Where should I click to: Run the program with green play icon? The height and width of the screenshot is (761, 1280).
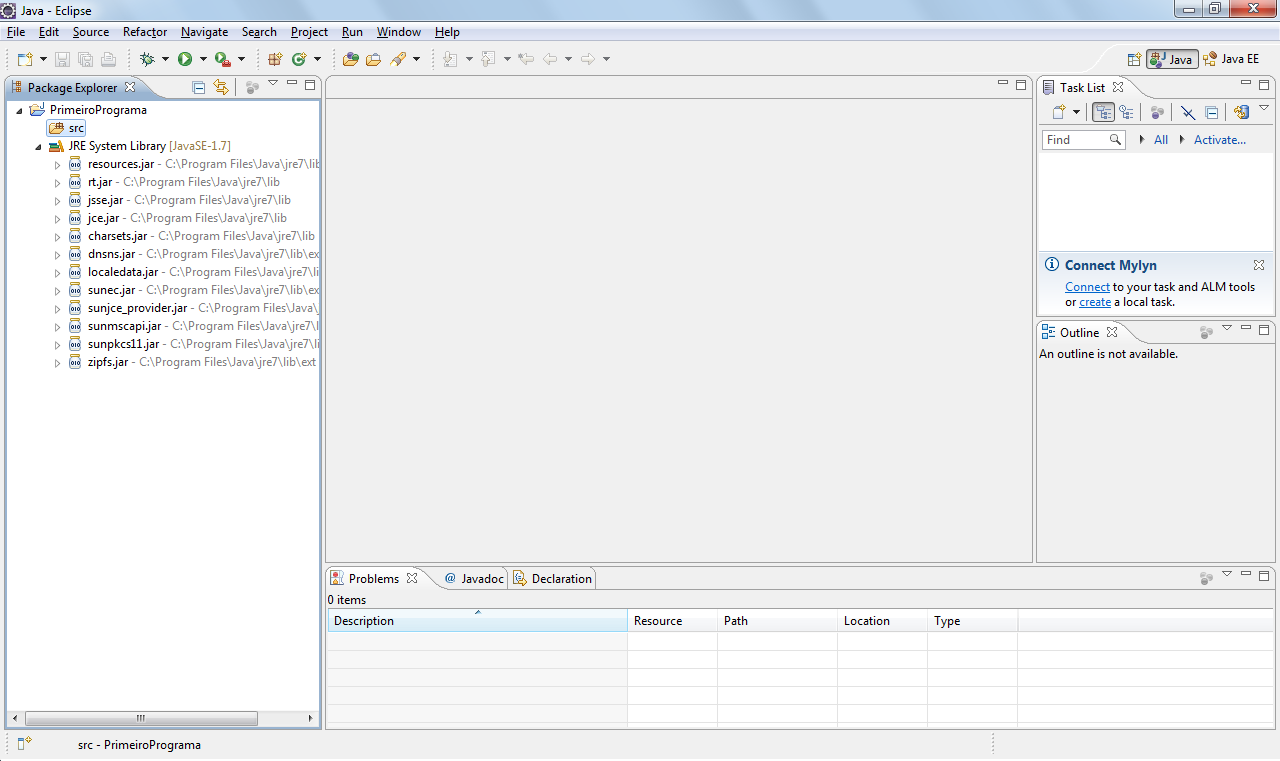pyautogui.click(x=185, y=60)
